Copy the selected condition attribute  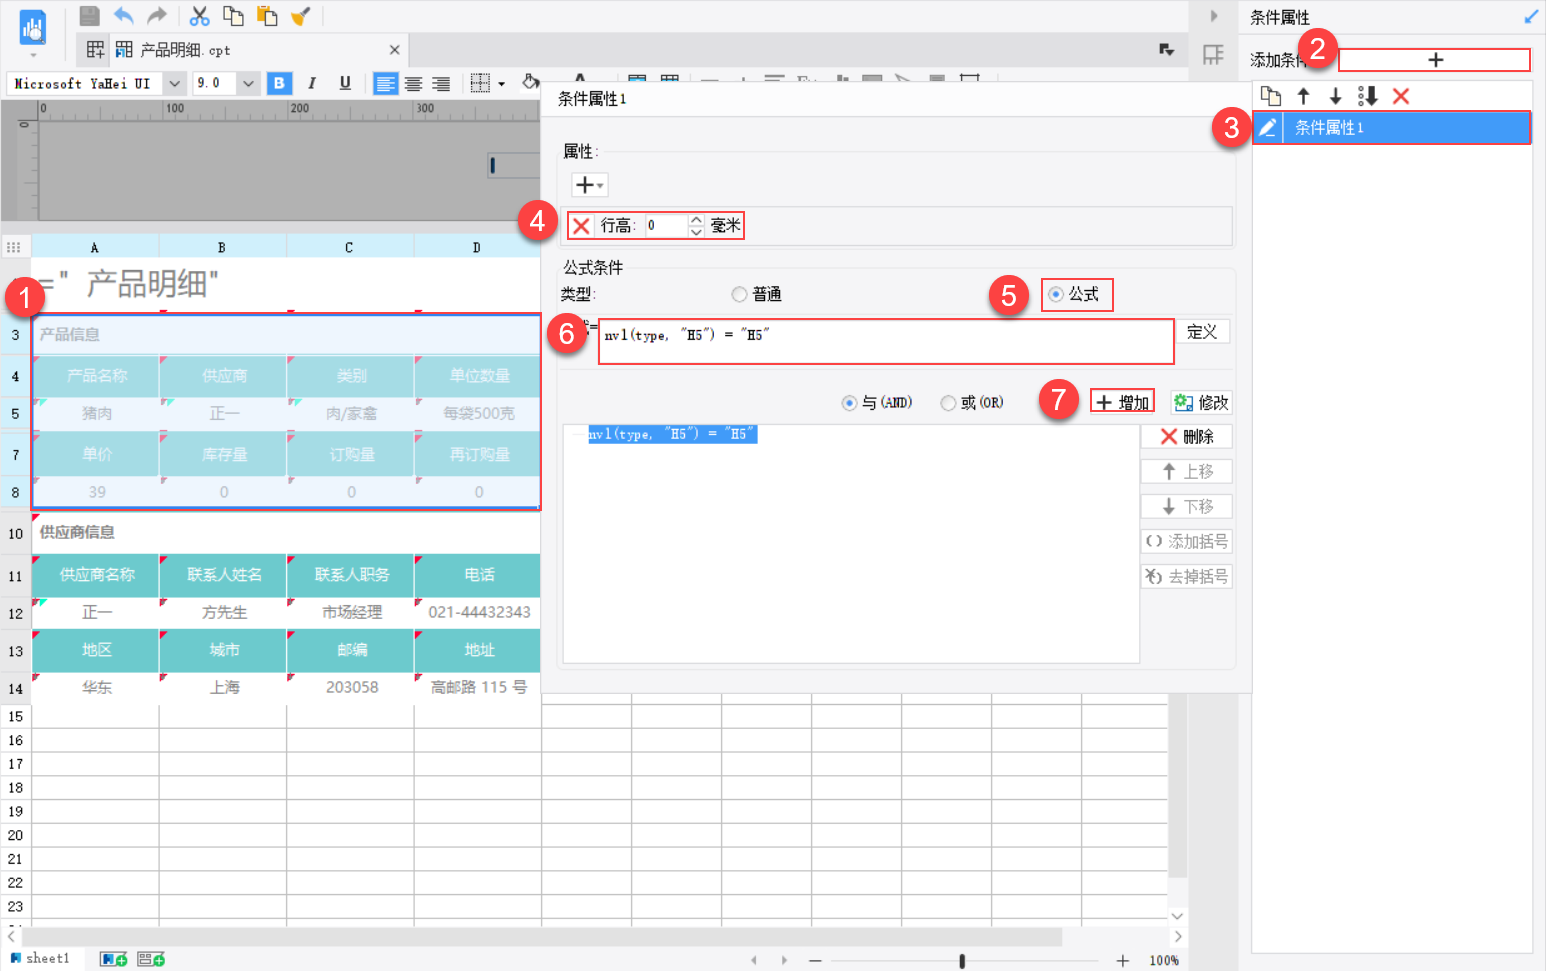pyautogui.click(x=1270, y=96)
